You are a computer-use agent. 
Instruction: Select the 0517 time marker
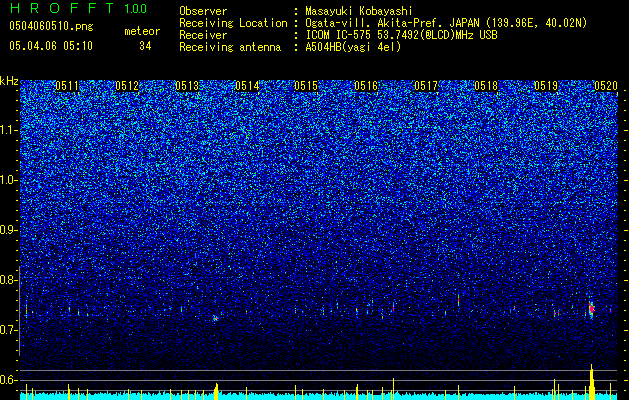pyautogui.click(x=426, y=86)
